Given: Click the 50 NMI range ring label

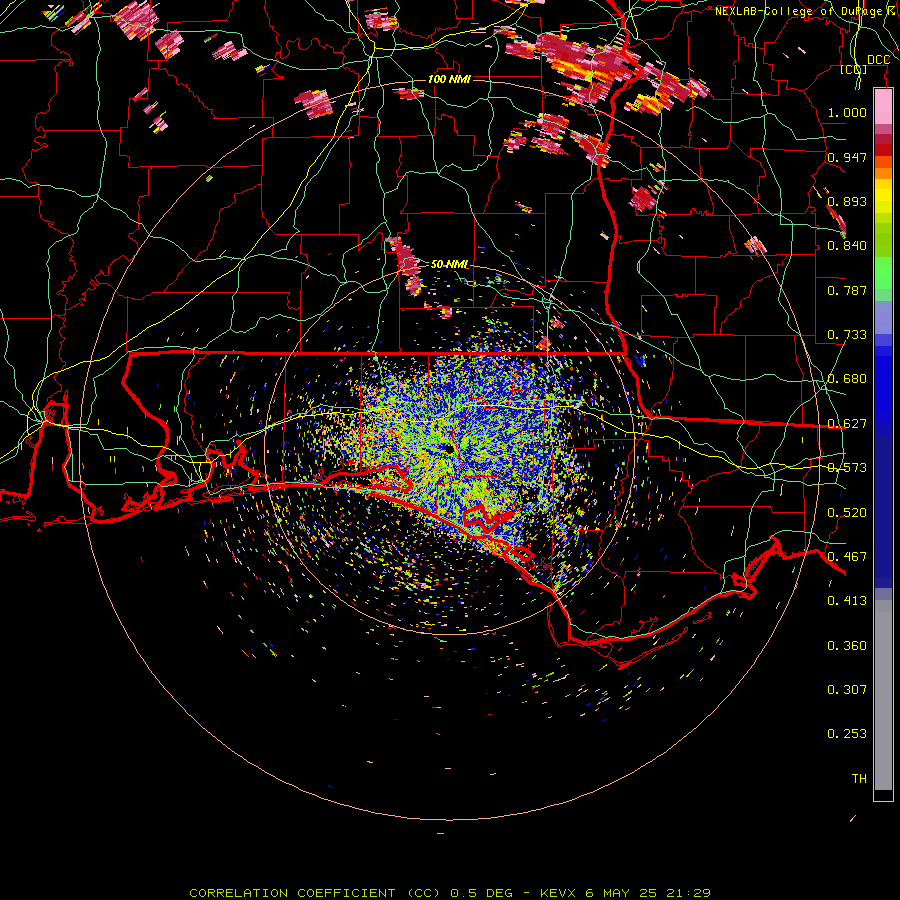Looking at the screenshot, I should coord(449,264).
